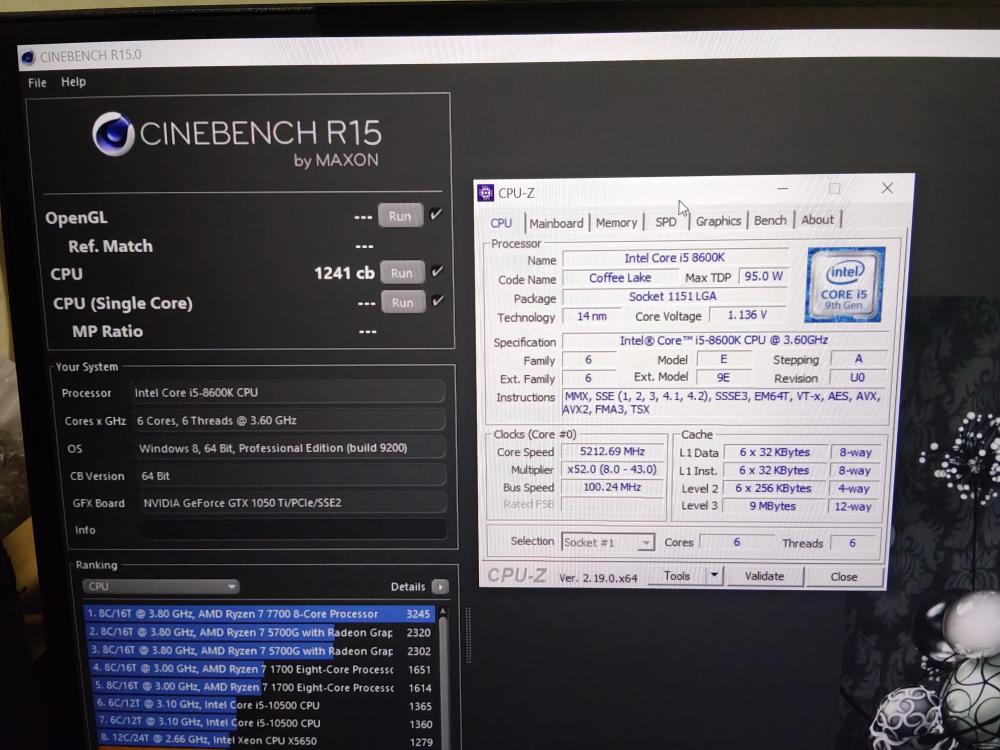Switch to the Graphics tab in CPU-Z
This screenshot has width=1000, height=750.
718,221
